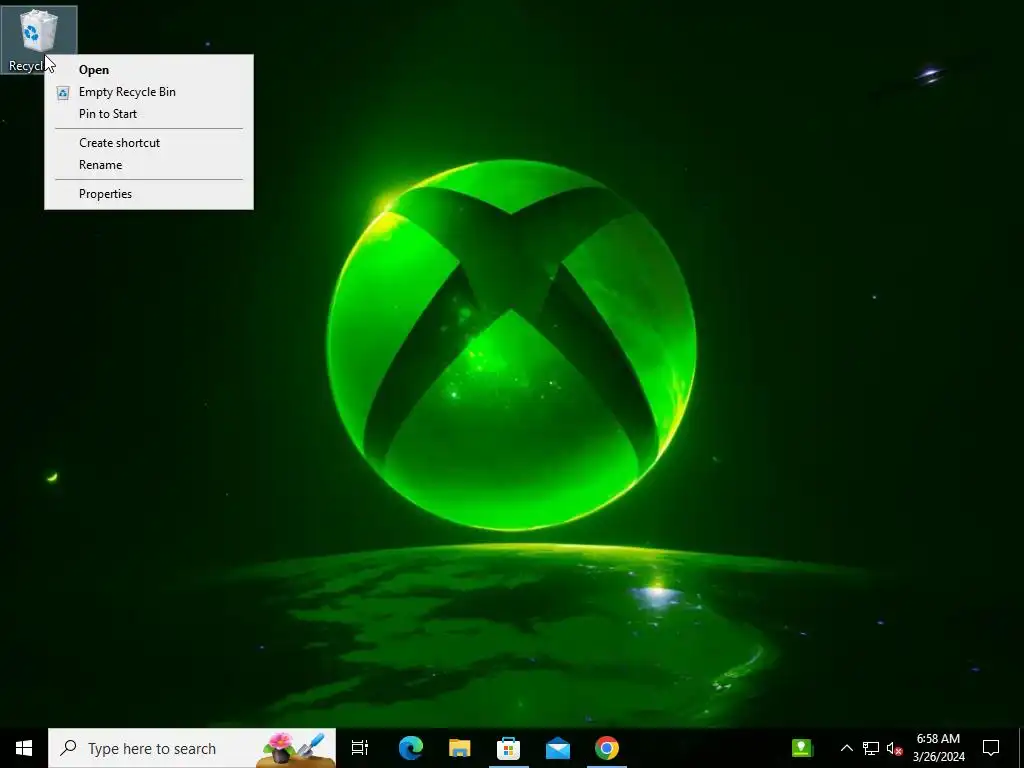Open Microsoft Store from taskbar

coord(509,748)
